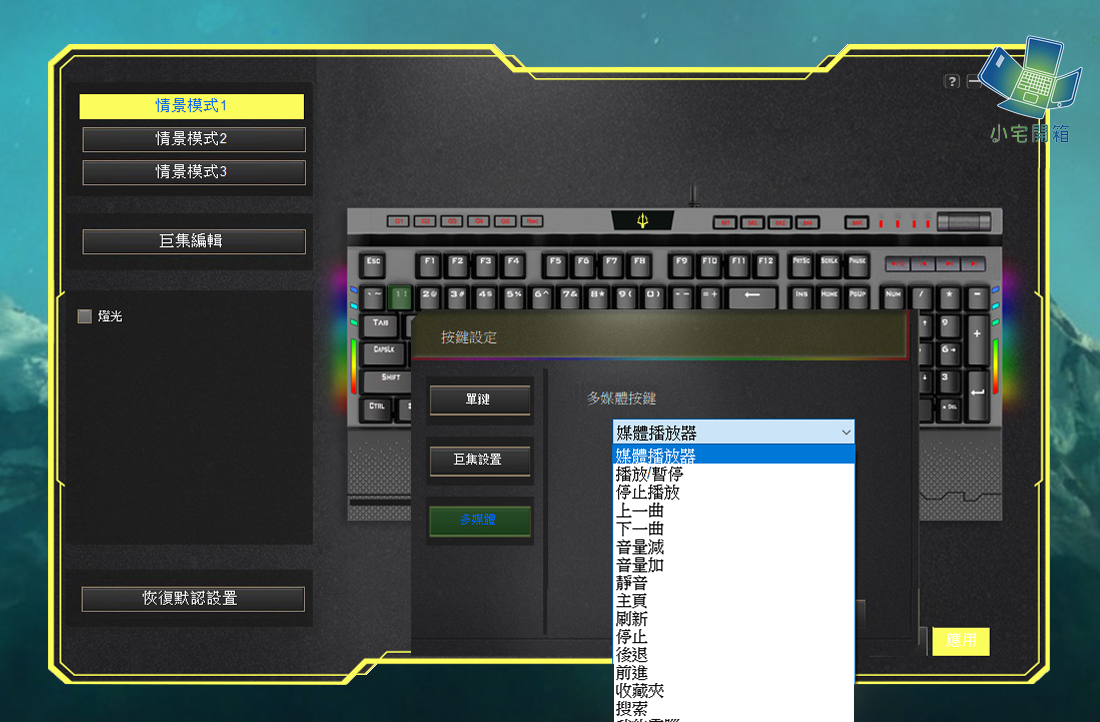The height and width of the screenshot is (722, 1100).
Task: Select the G4 macro key
Action: (x=478, y=221)
